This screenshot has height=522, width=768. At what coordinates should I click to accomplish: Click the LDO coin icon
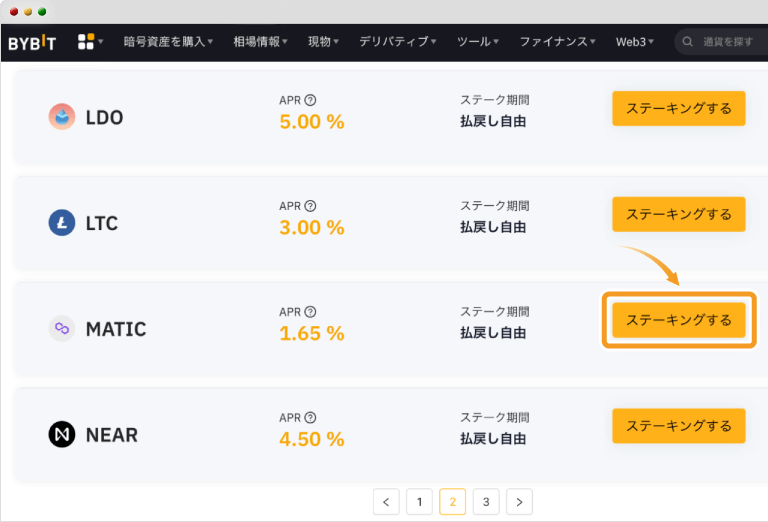click(62, 117)
